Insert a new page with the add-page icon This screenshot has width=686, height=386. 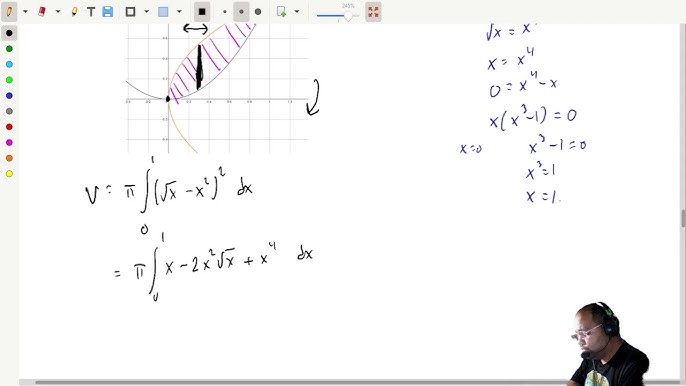pos(281,12)
